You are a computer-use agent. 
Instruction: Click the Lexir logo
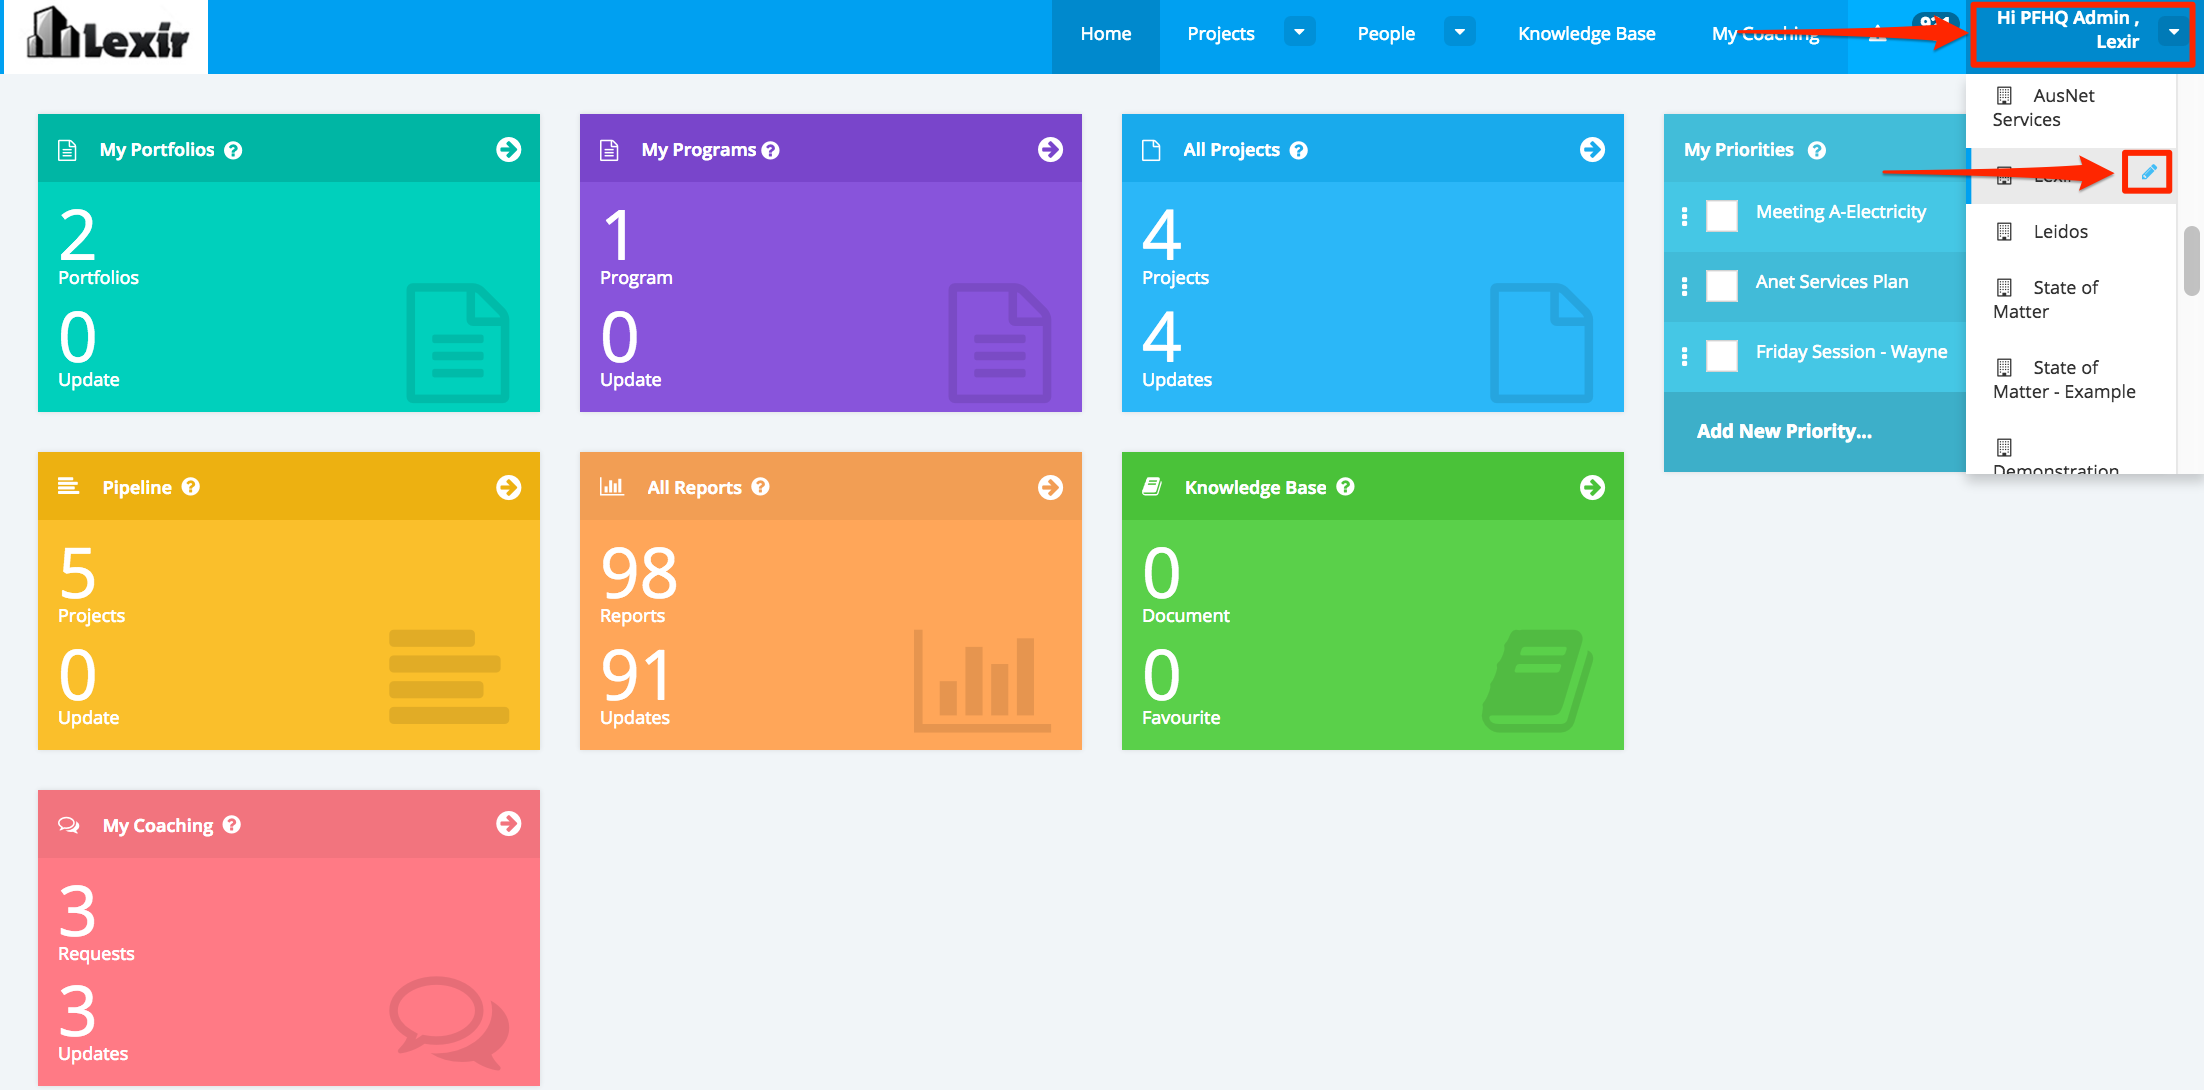tap(107, 36)
